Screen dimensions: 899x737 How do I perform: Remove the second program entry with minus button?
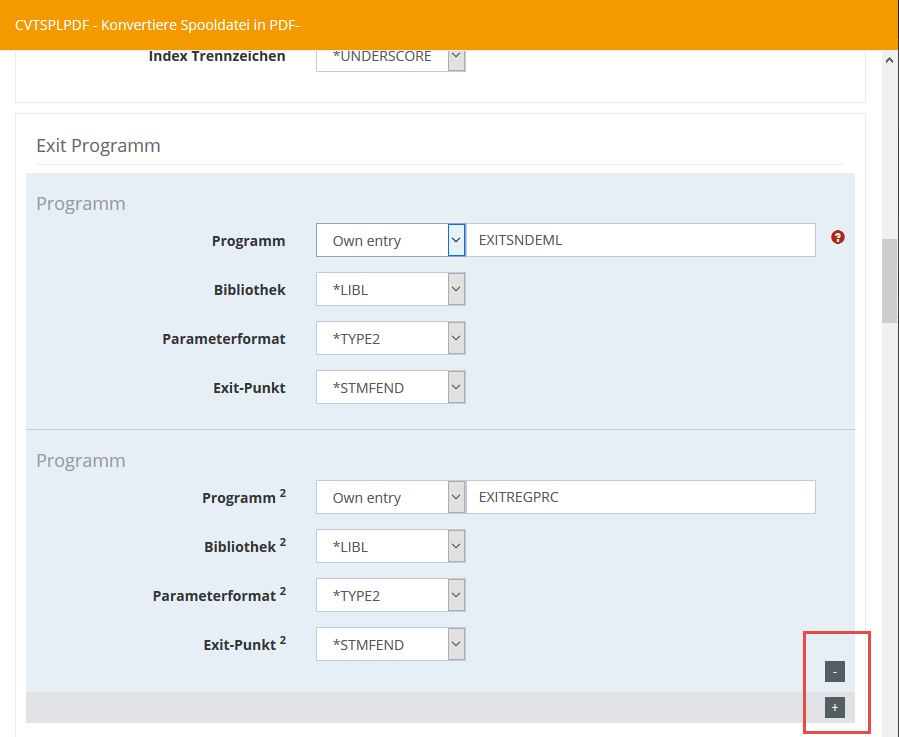pyautogui.click(x=835, y=672)
